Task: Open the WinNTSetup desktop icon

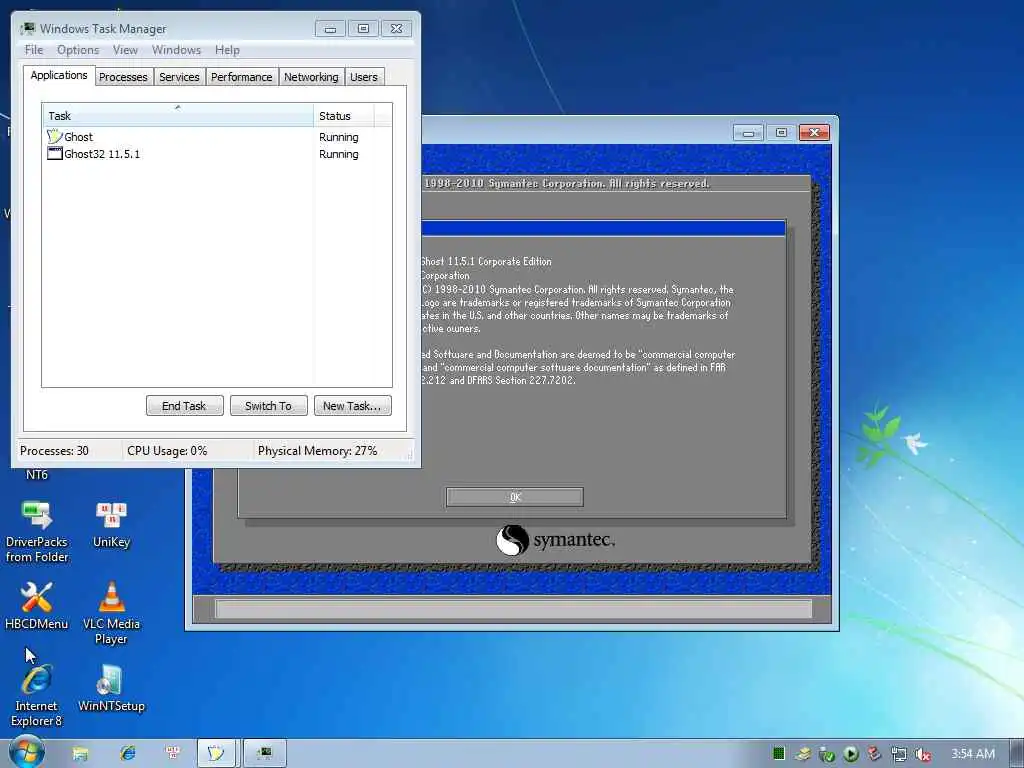Action: pyautogui.click(x=111, y=688)
